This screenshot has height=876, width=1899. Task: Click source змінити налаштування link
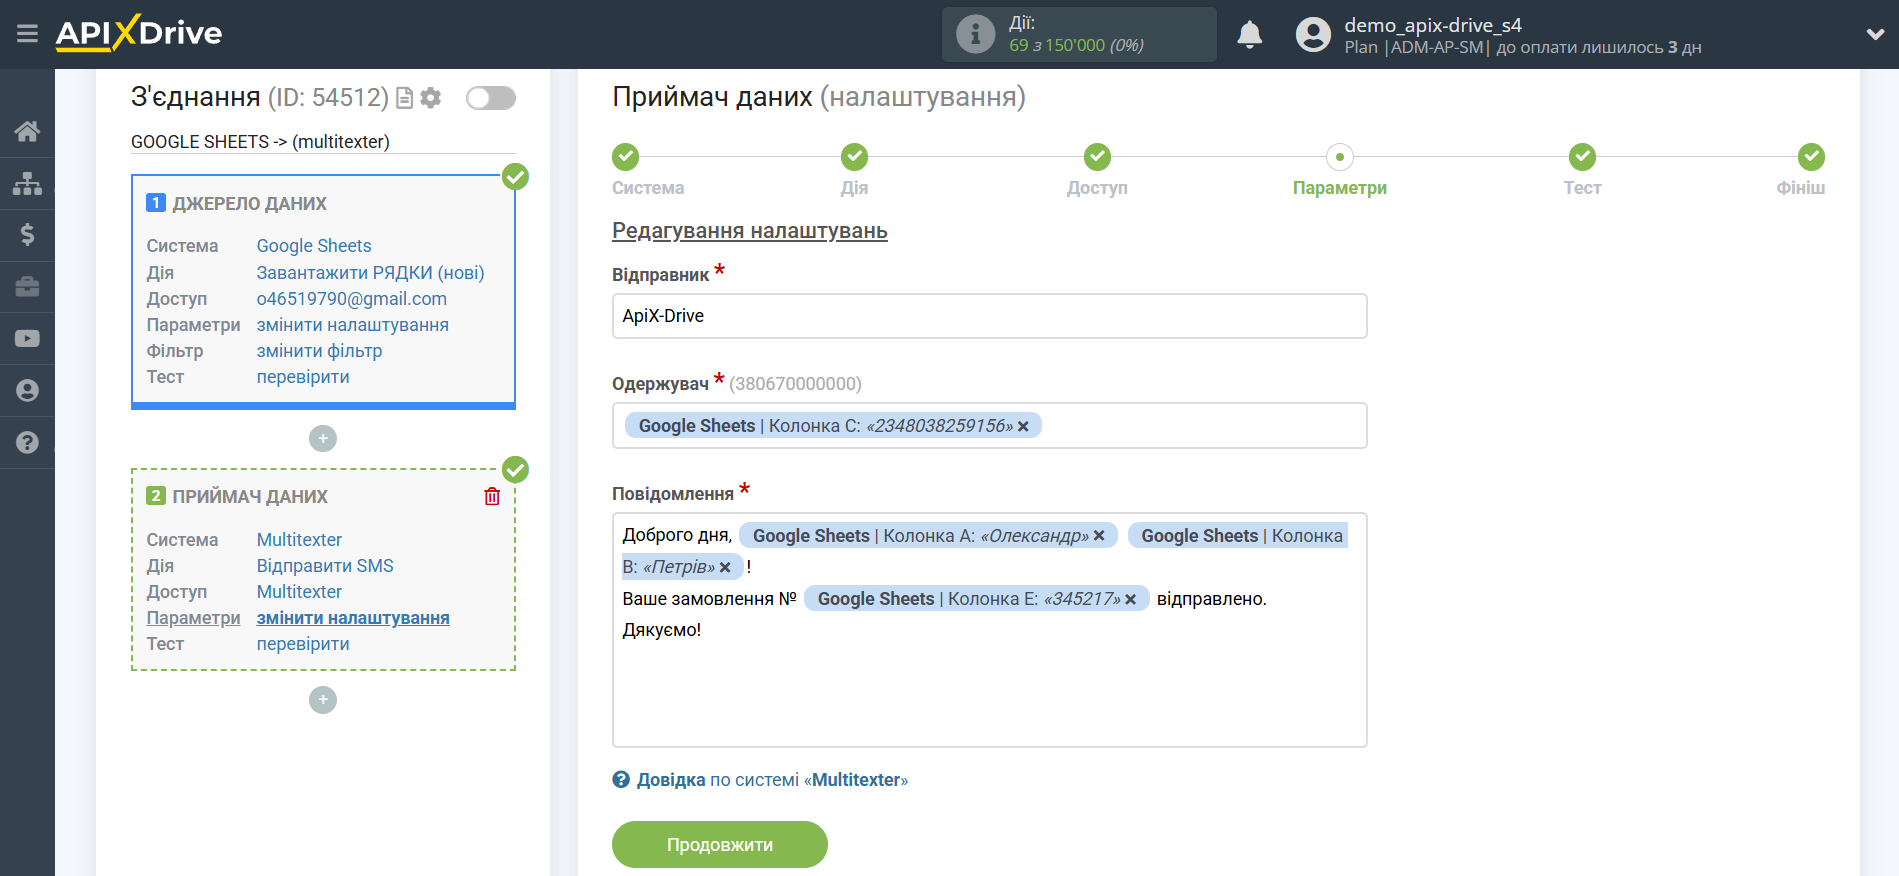pyautogui.click(x=353, y=325)
